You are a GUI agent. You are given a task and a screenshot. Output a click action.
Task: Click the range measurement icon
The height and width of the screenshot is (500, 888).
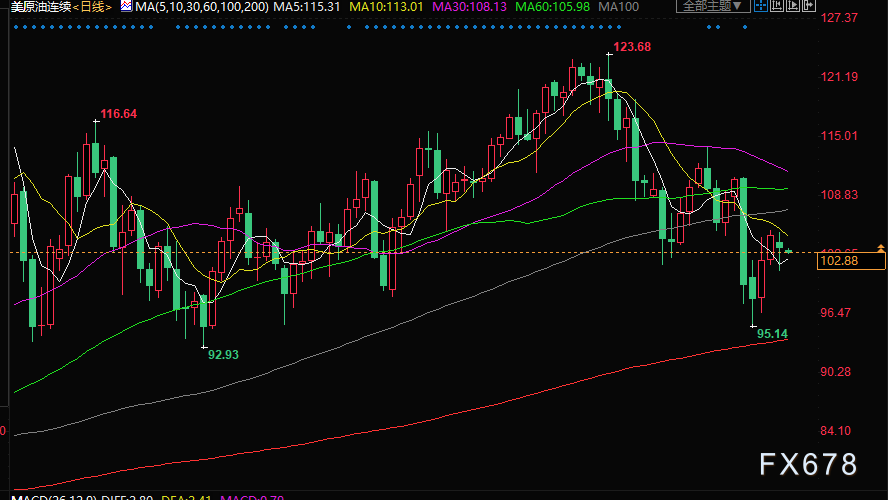click(x=777, y=6)
